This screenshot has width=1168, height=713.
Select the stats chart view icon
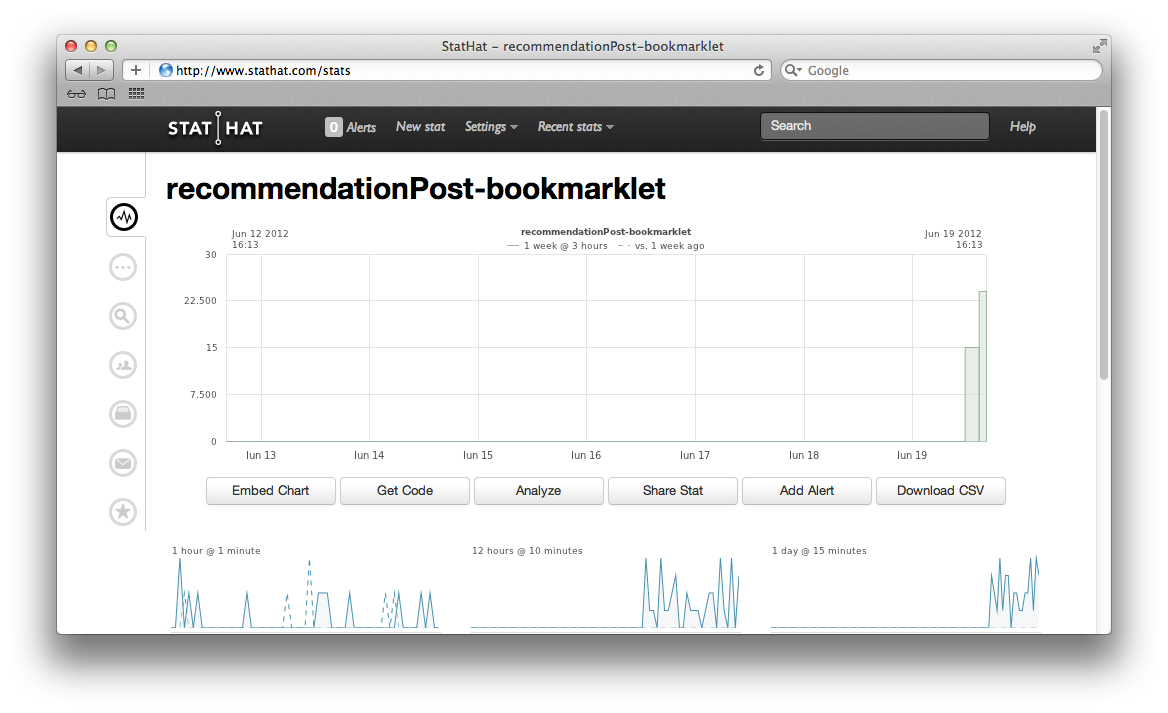coord(124,216)
